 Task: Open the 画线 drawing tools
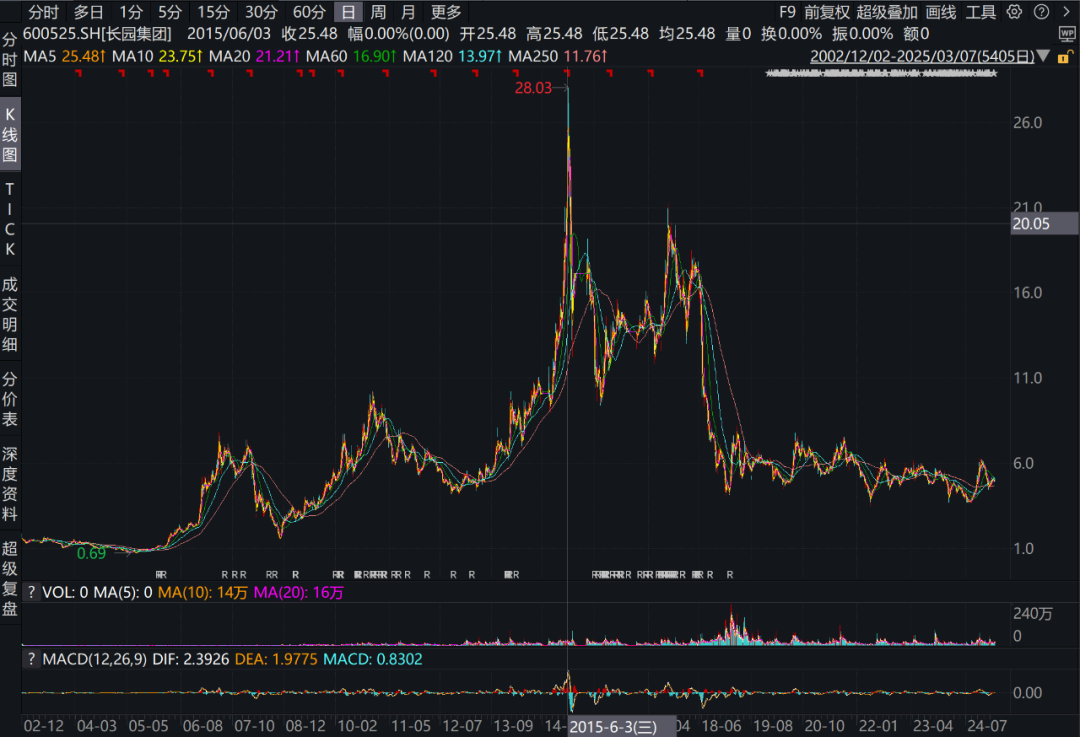[941, 12]
